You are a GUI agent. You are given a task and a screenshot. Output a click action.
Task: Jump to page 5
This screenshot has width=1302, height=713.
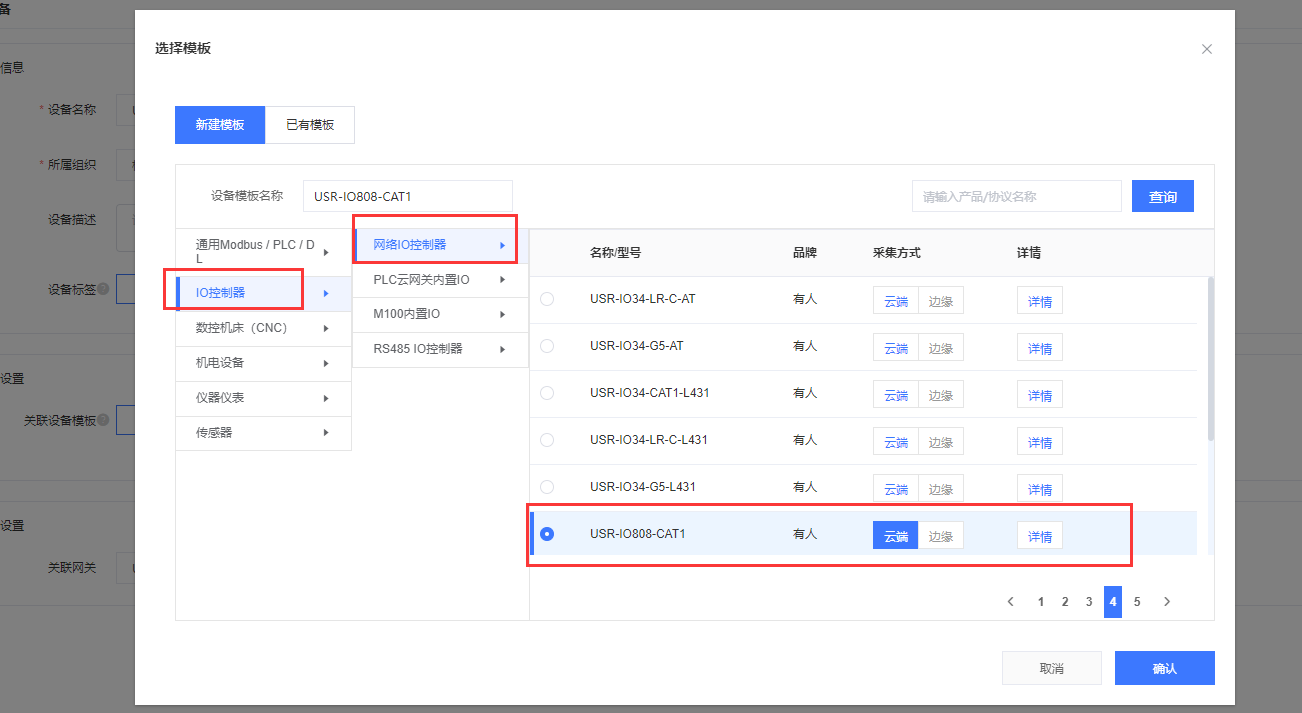pyautogui.click(x=1137, y=602)
